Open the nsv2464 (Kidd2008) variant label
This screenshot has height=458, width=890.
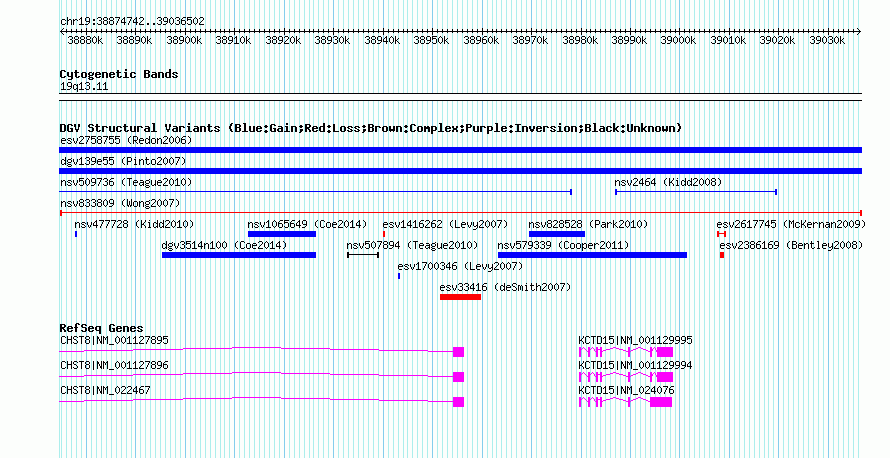point(668,182)
